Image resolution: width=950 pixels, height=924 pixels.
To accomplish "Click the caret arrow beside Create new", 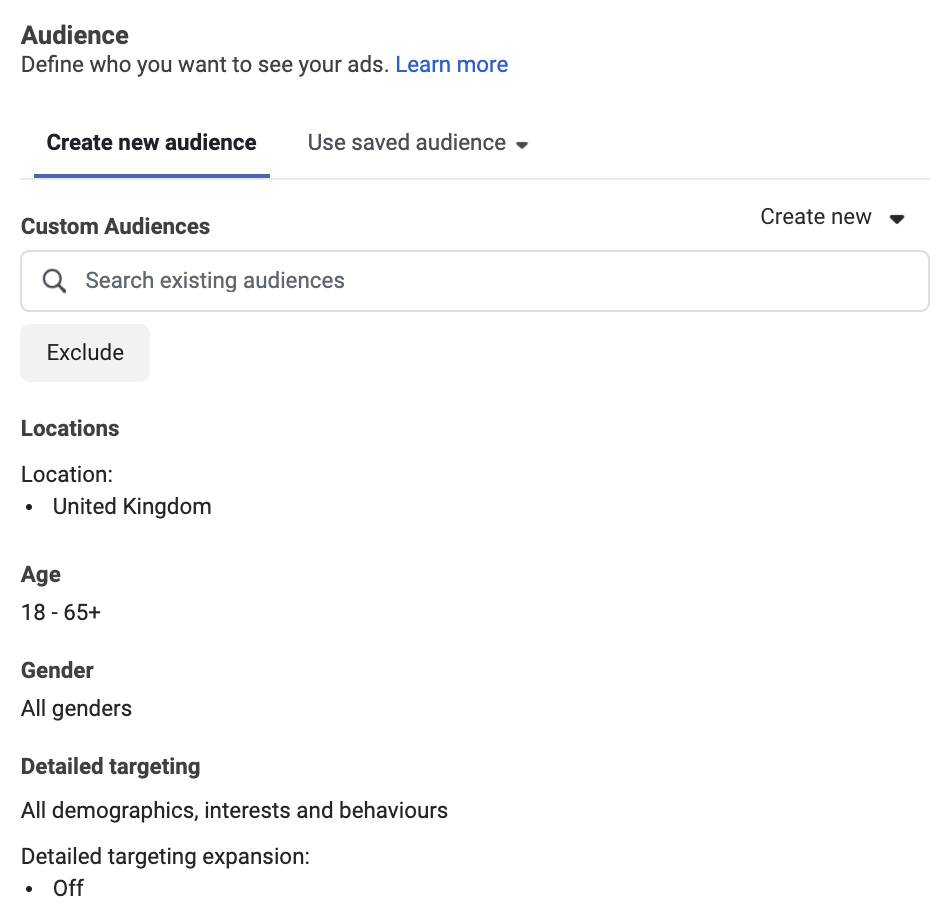I will coord(897,218).
